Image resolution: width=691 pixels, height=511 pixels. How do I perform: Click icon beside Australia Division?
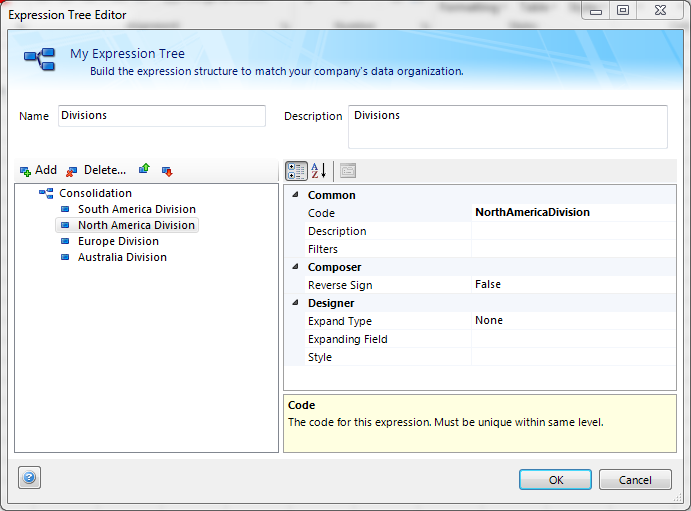65,257
